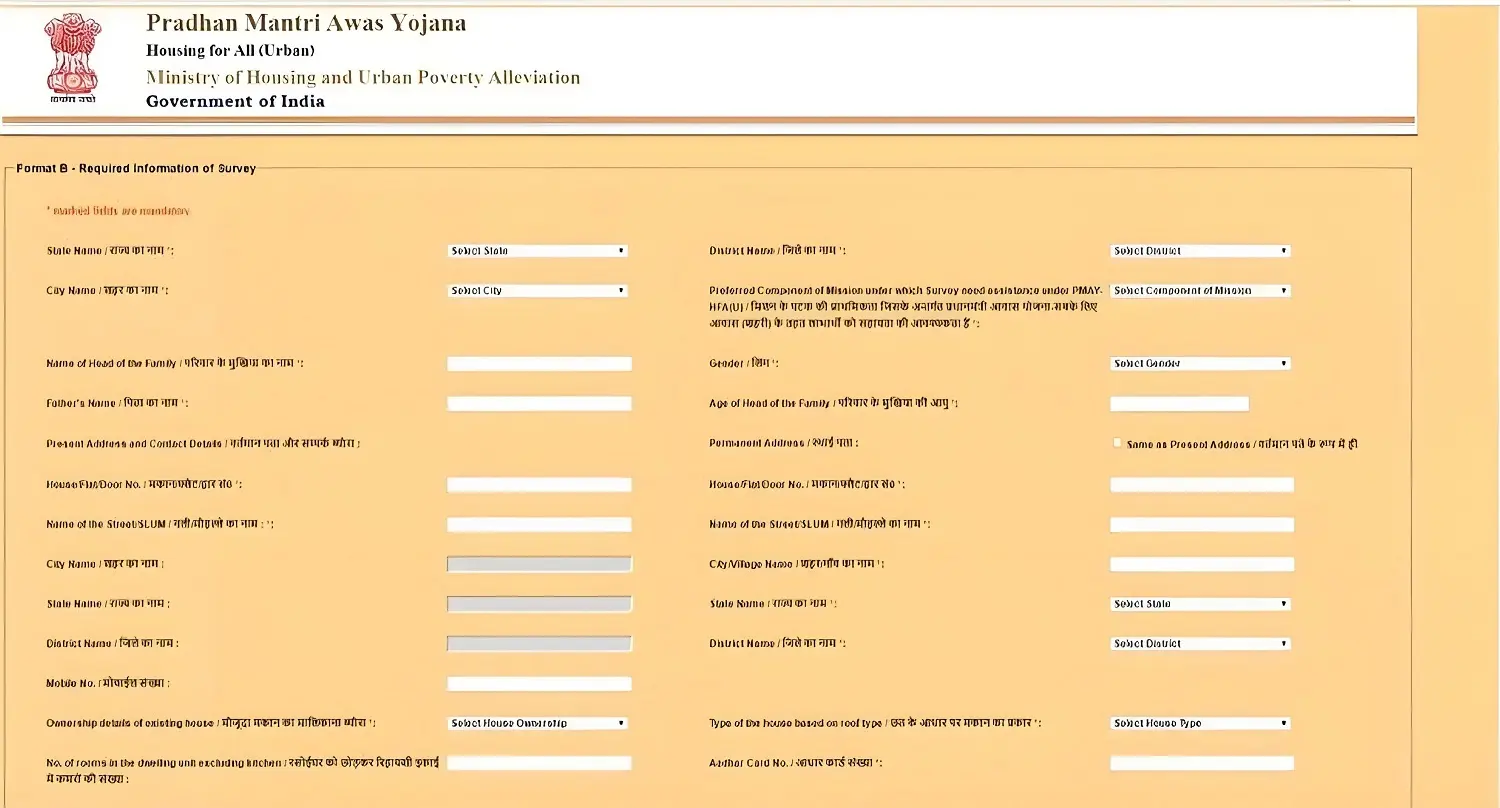Open the Select Component of Mission dropdown
The height and width of the screenshot is (808, 1500).
click(1200, 290)
